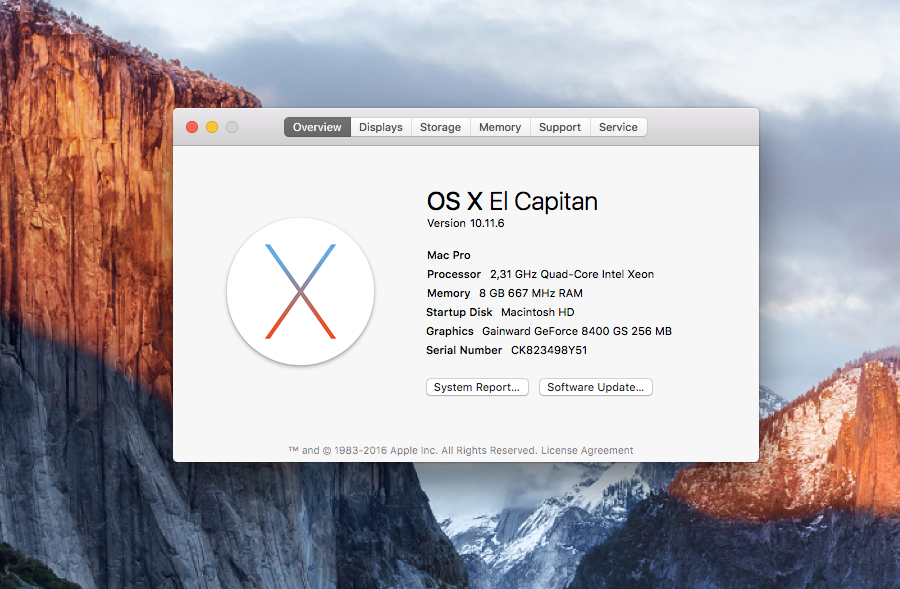
Task: Open the Storage tab
Action: click(440, 127)
